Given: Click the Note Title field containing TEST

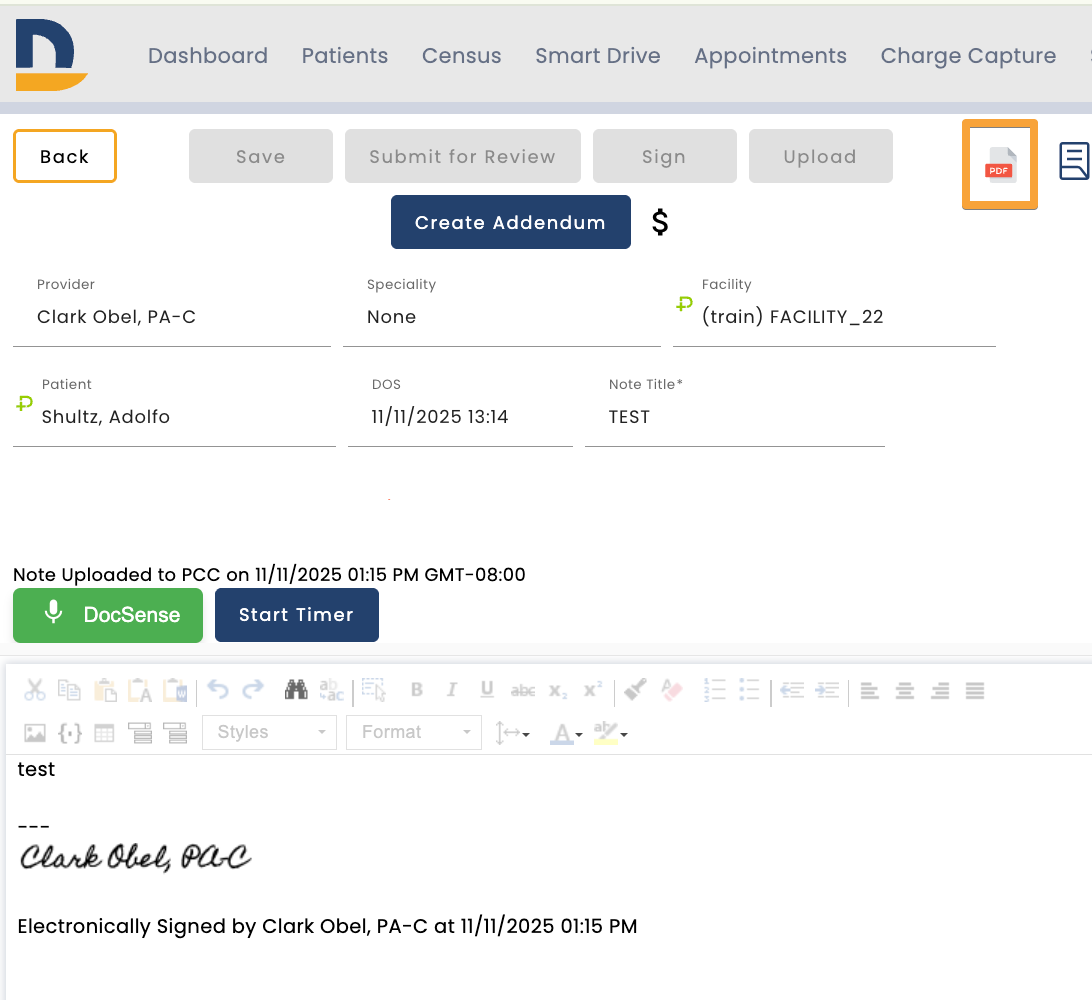Looking at the screenshot, I should click(x=735, y=416).
